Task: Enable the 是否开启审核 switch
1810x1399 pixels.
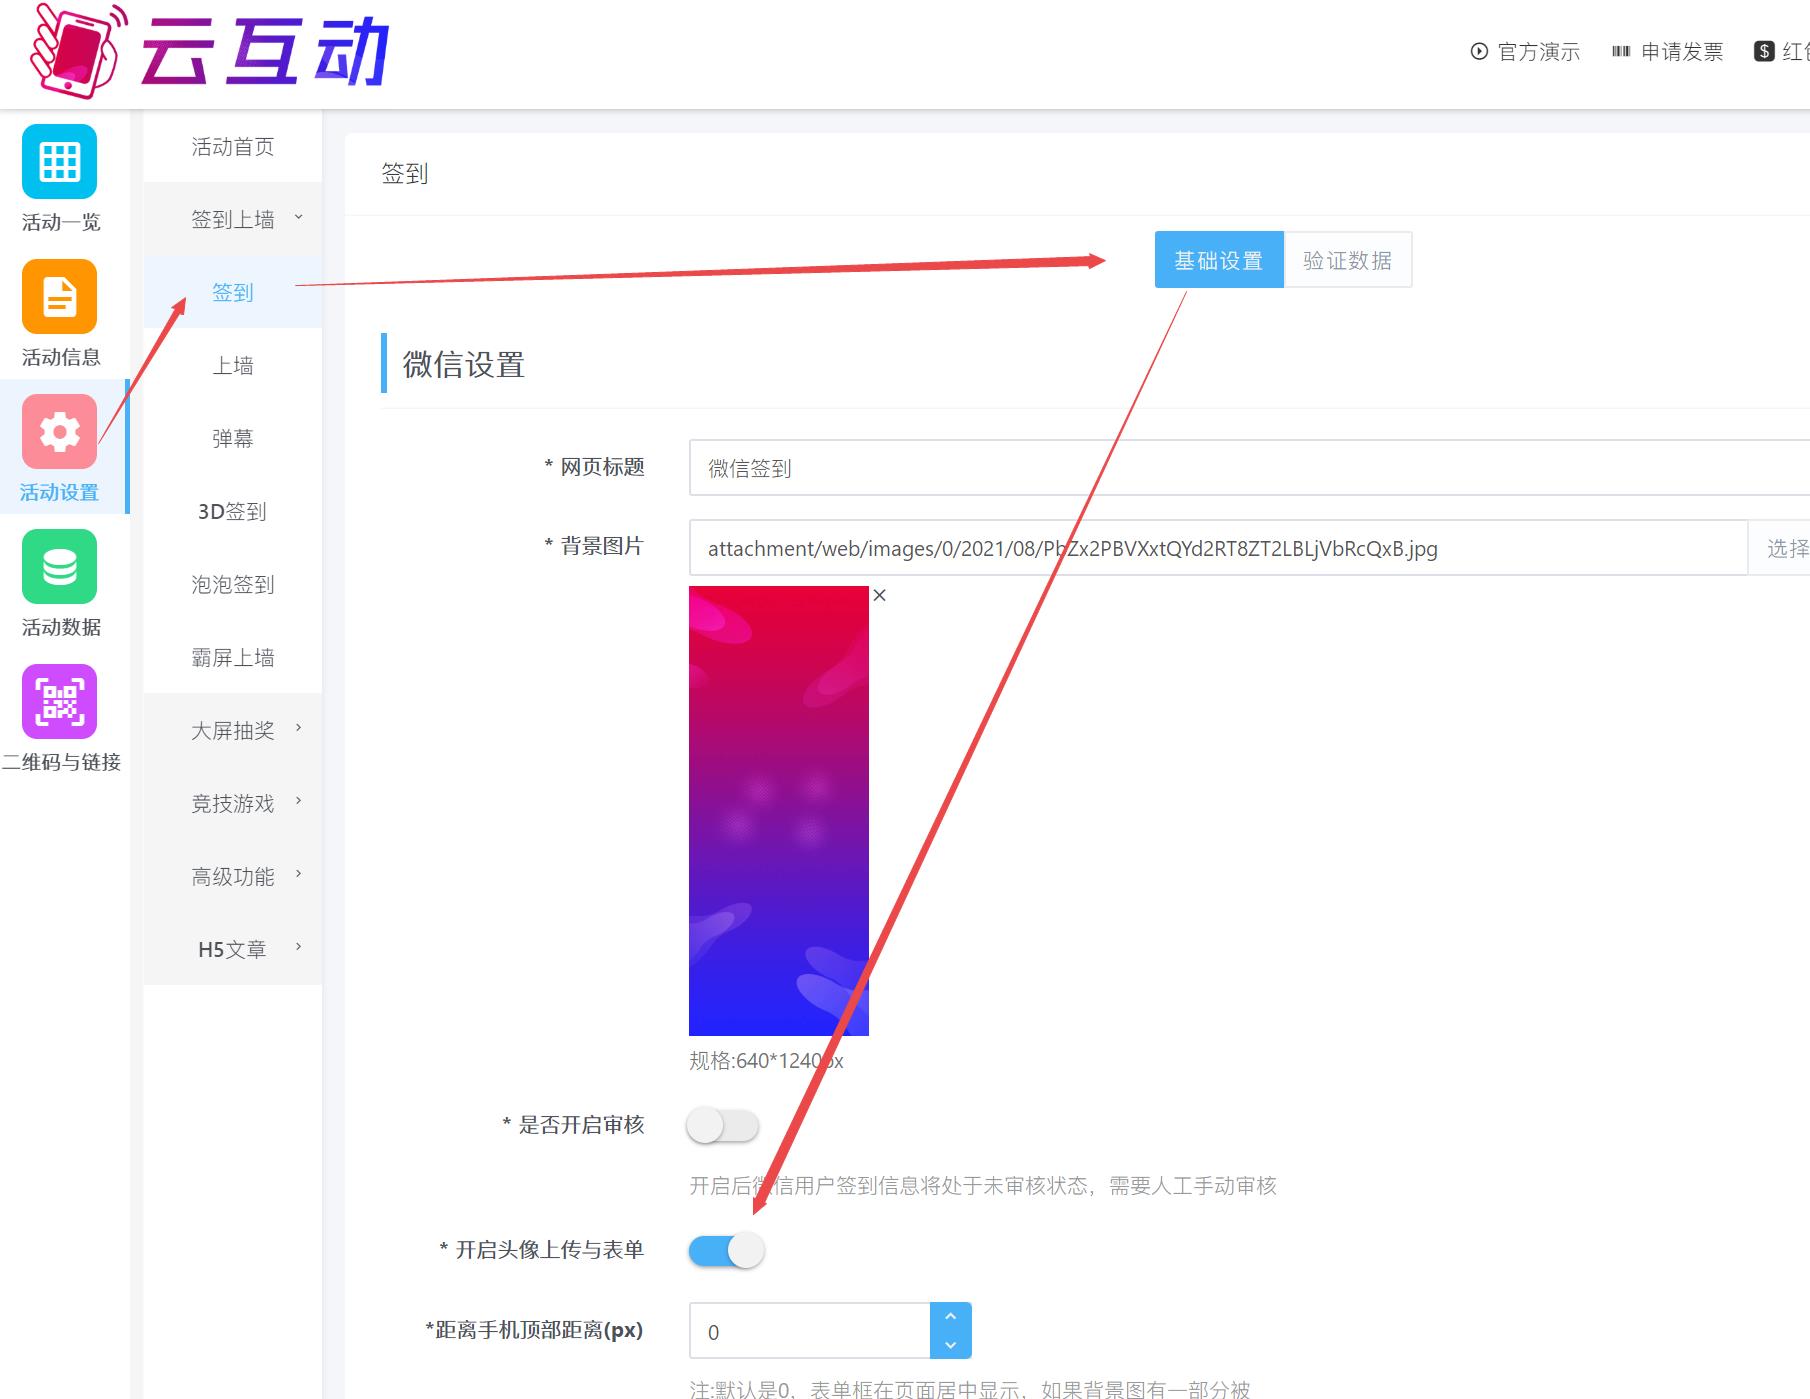Action: click(x=723, y=1126)
